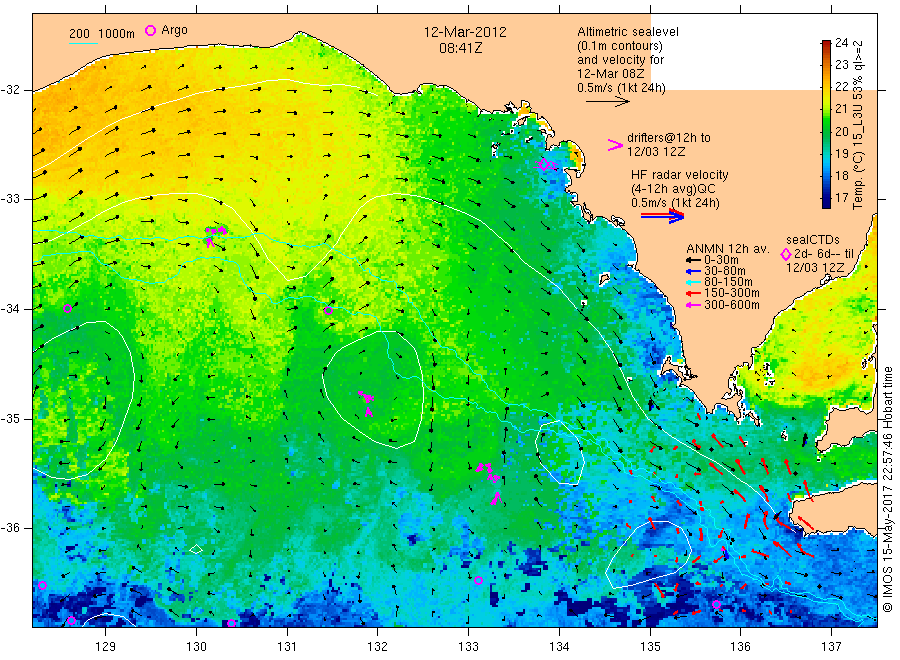Click the dark red top of temperature colorbar

[826, 44]
